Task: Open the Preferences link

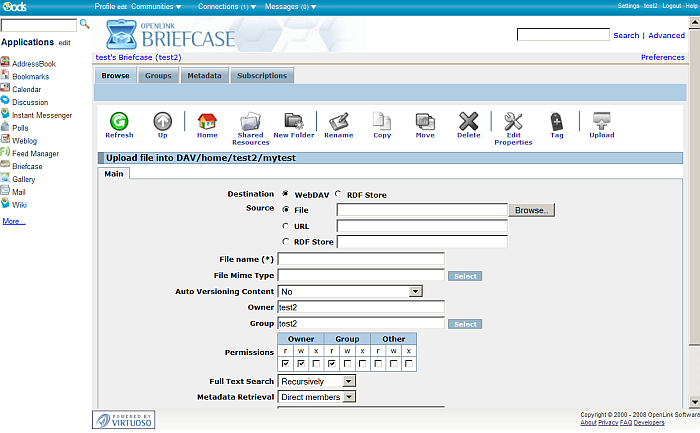Action: (662, 57)
